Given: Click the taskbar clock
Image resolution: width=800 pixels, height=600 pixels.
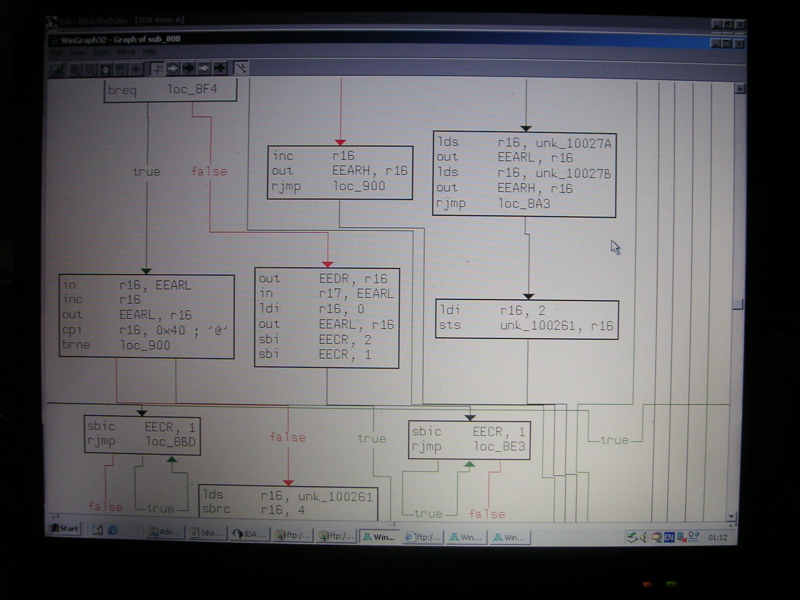Looking at the screenshot, I should (718, 537).
